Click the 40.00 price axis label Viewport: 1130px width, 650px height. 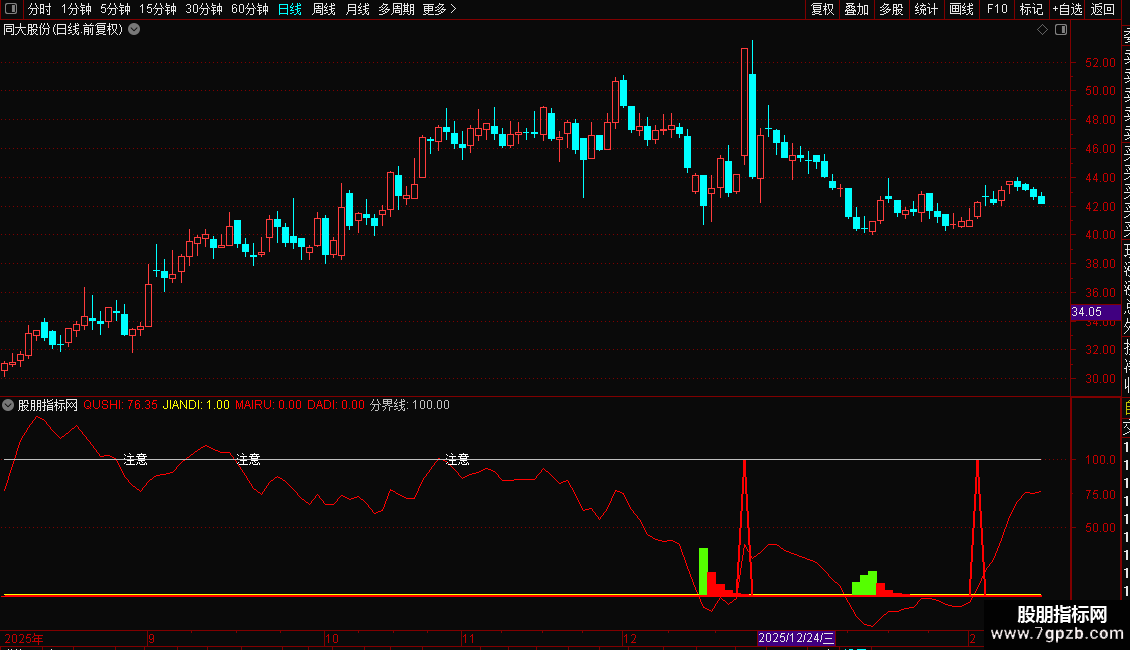(1100, 235)
